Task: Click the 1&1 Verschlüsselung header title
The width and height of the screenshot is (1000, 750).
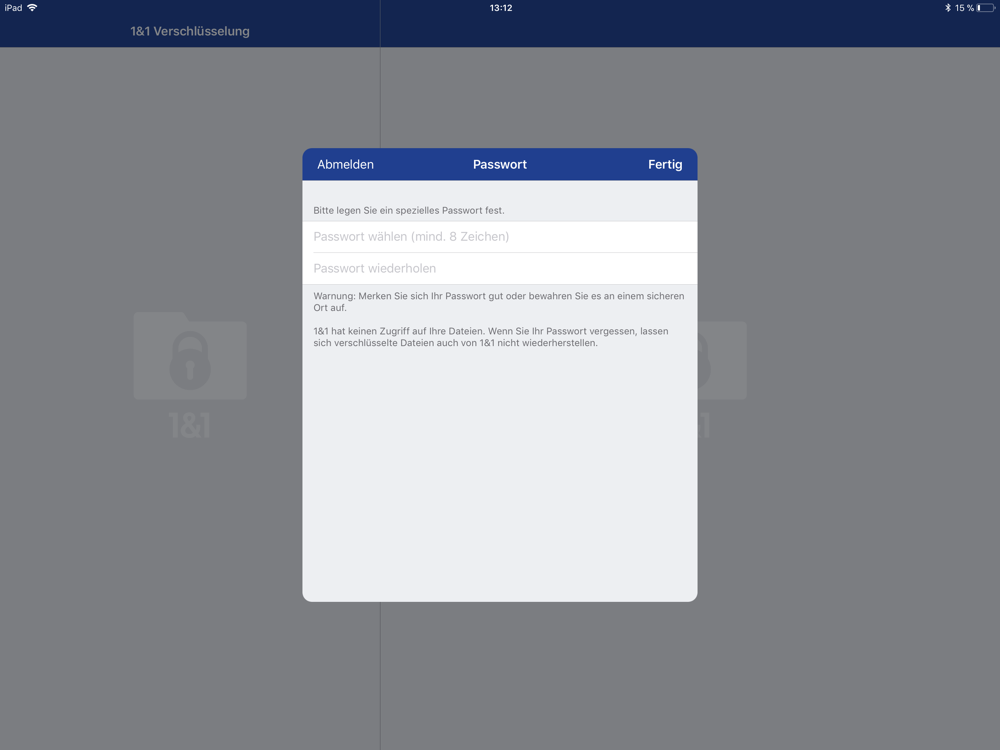Action: (190, 31)
